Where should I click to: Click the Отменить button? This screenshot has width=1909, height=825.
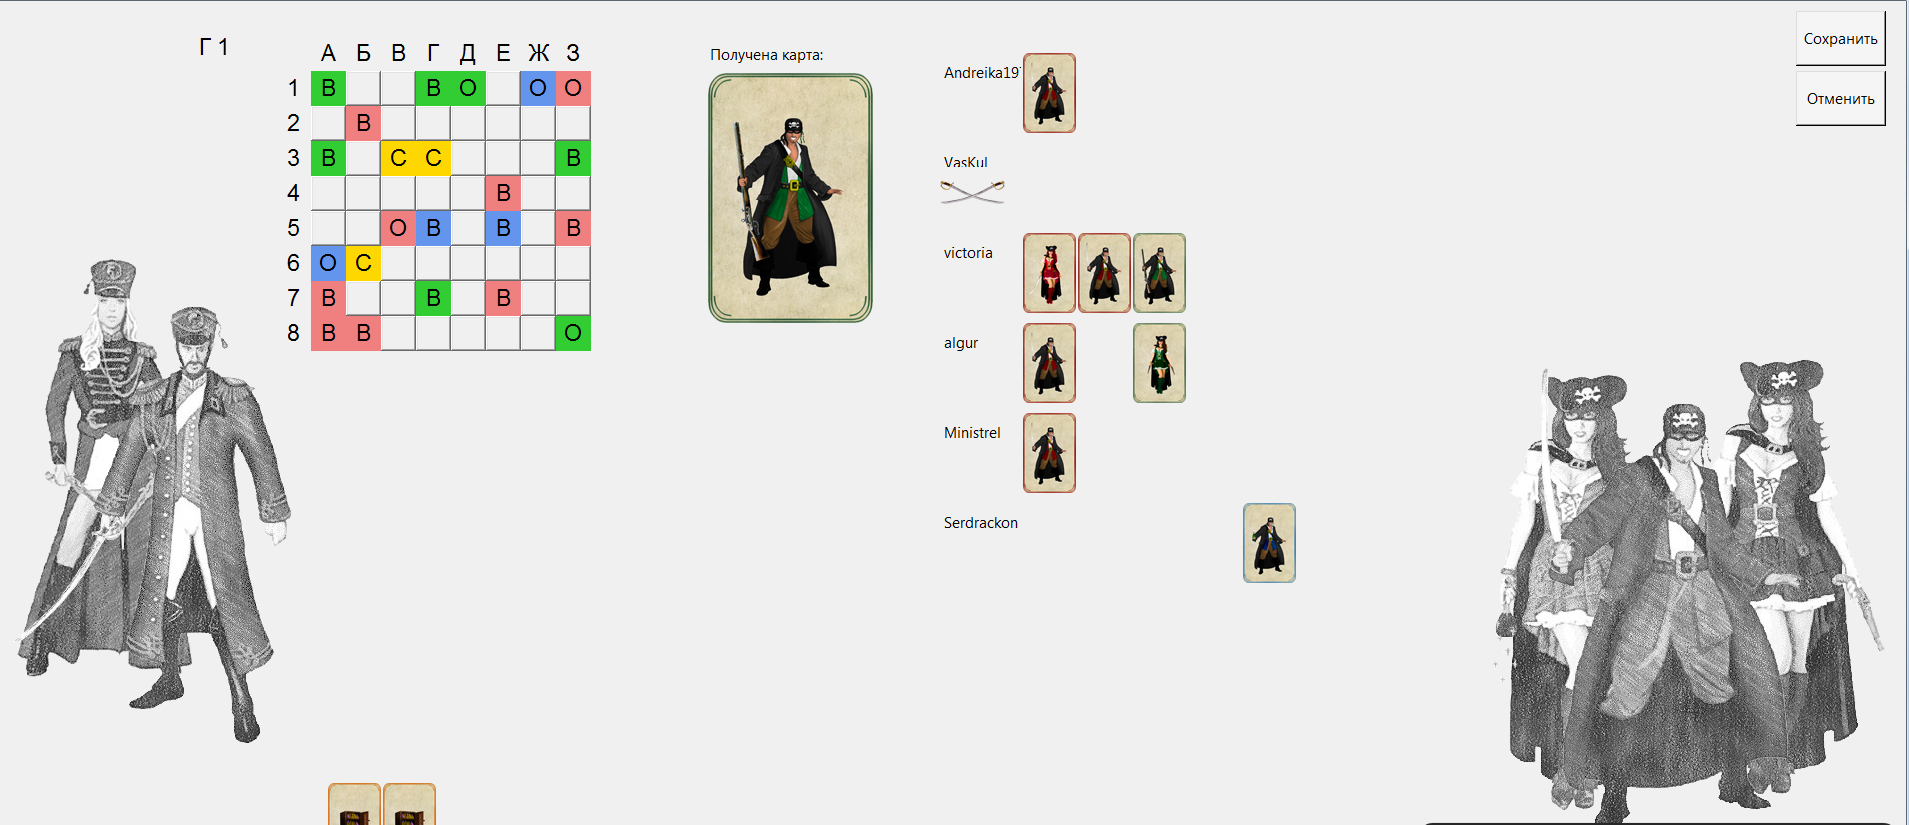coord(1840,98)
